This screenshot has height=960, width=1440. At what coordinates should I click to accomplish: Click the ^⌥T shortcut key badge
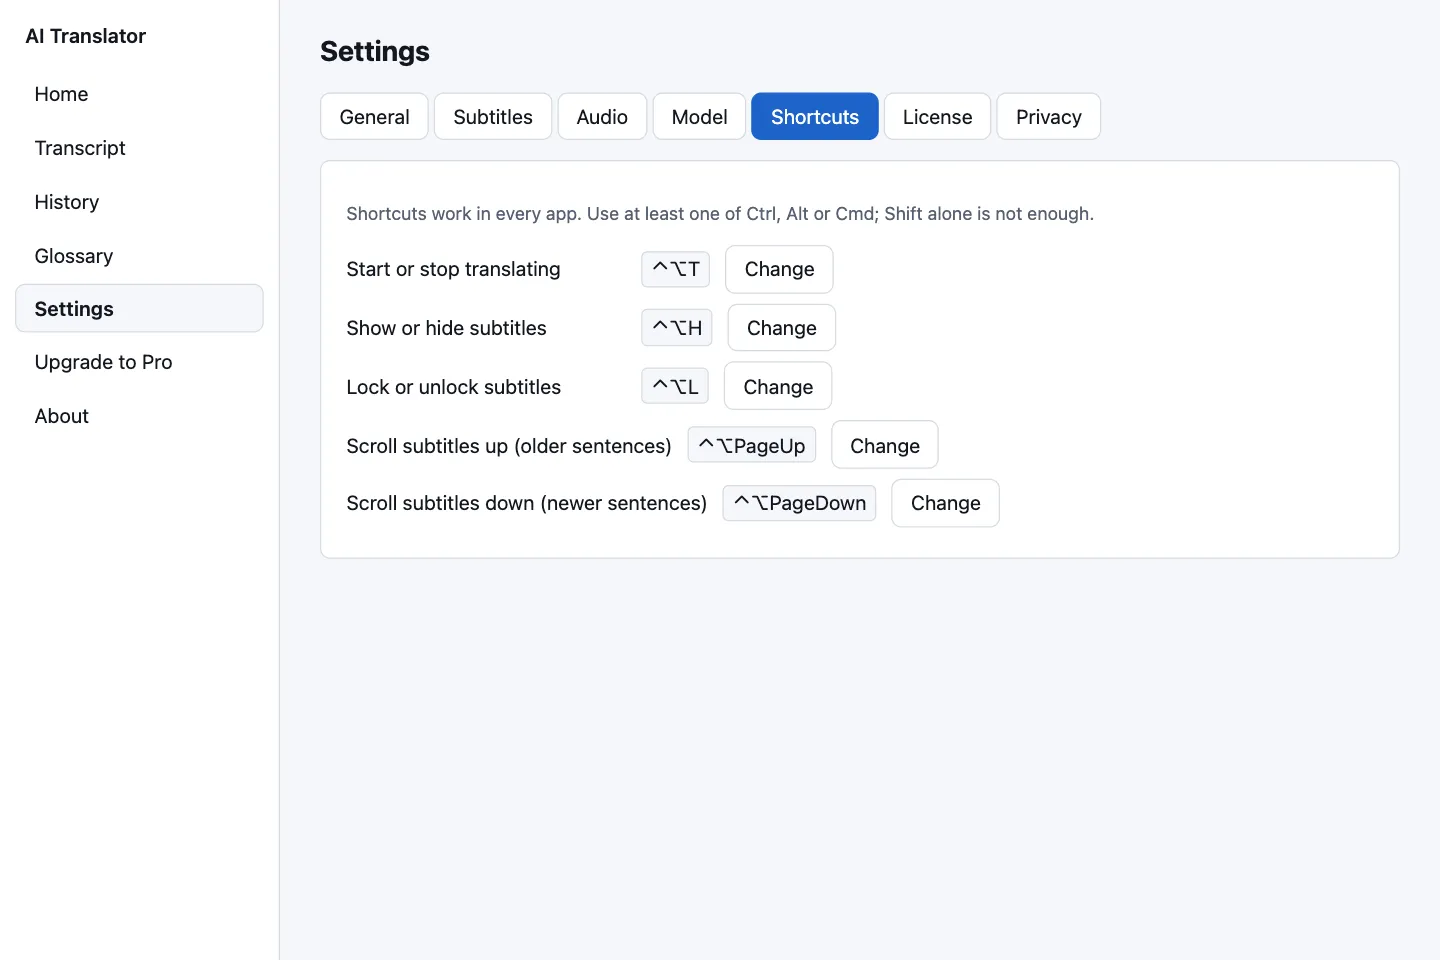[676, 269]
